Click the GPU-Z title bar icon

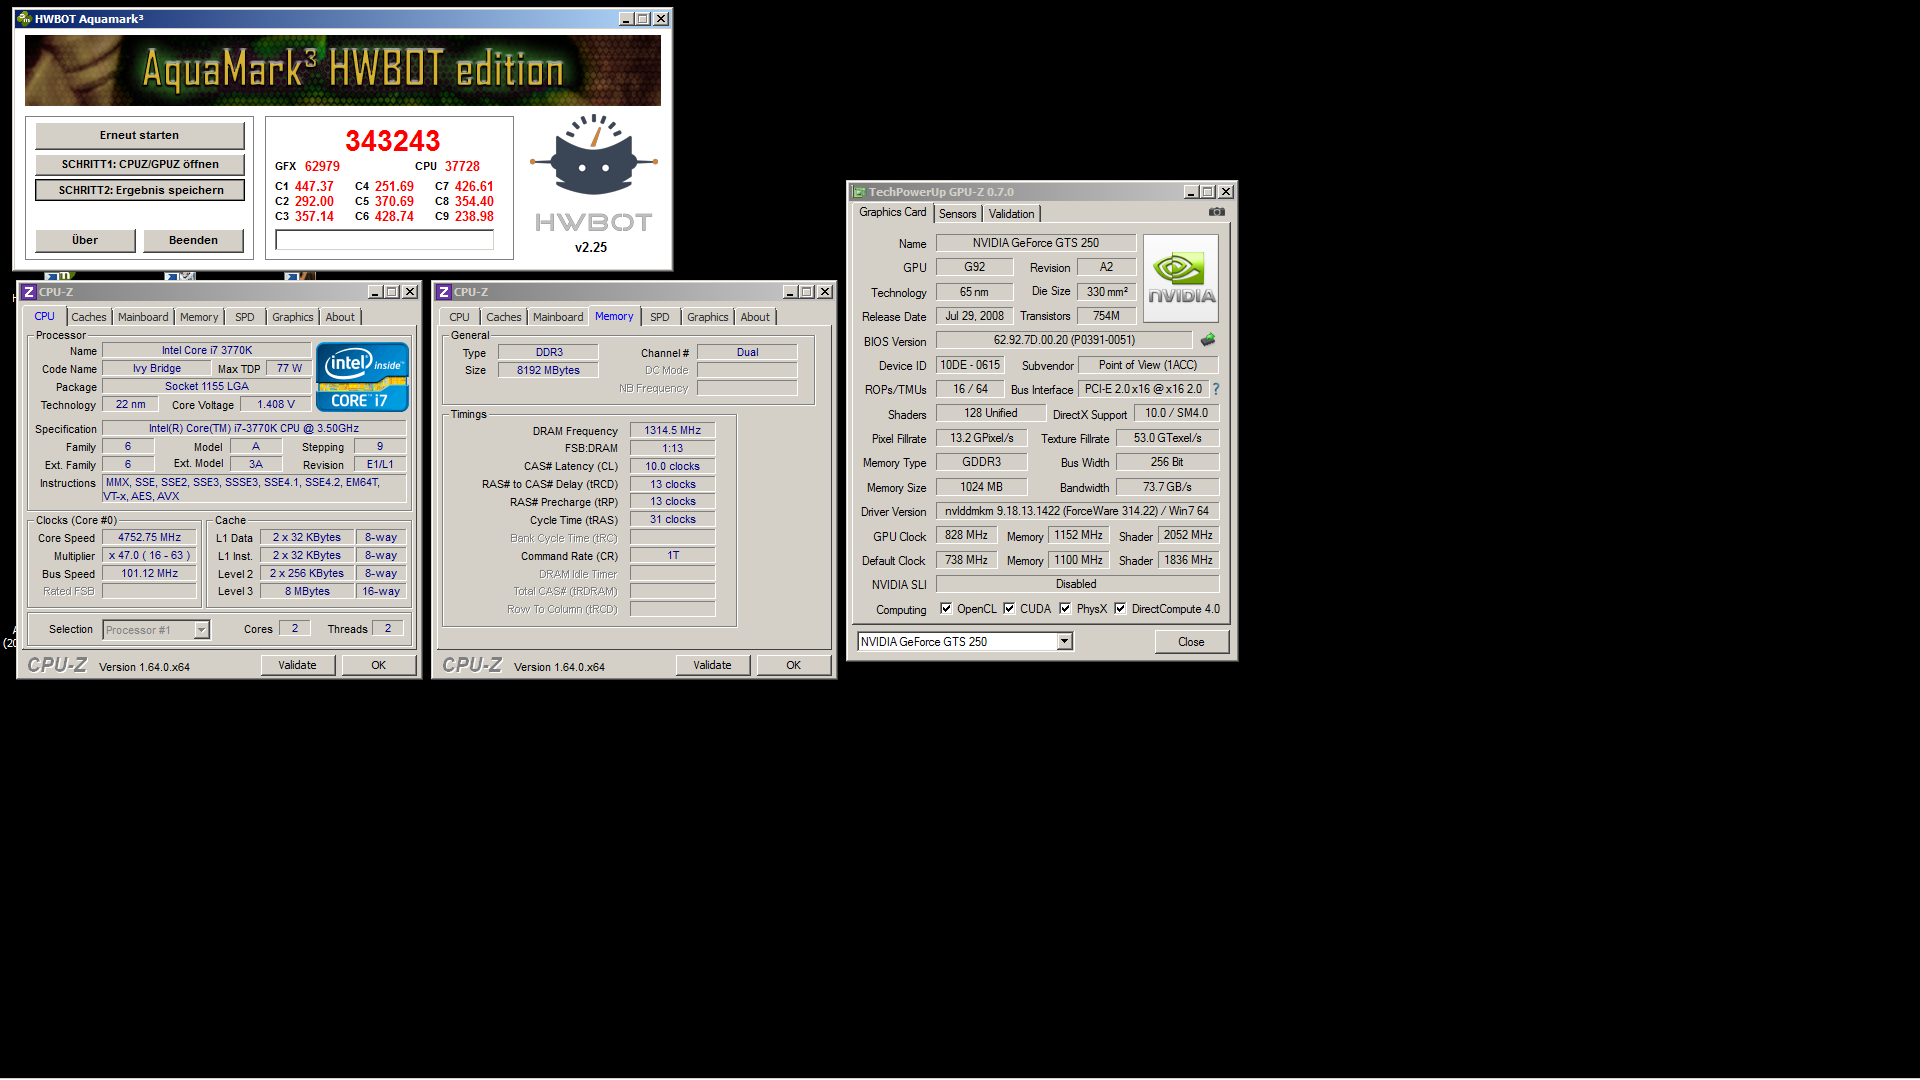pos(859,192)
